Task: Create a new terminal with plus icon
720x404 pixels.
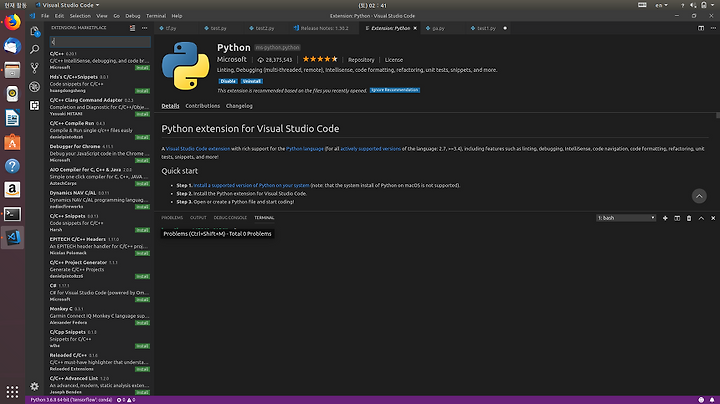Action: tap(665, 218)
